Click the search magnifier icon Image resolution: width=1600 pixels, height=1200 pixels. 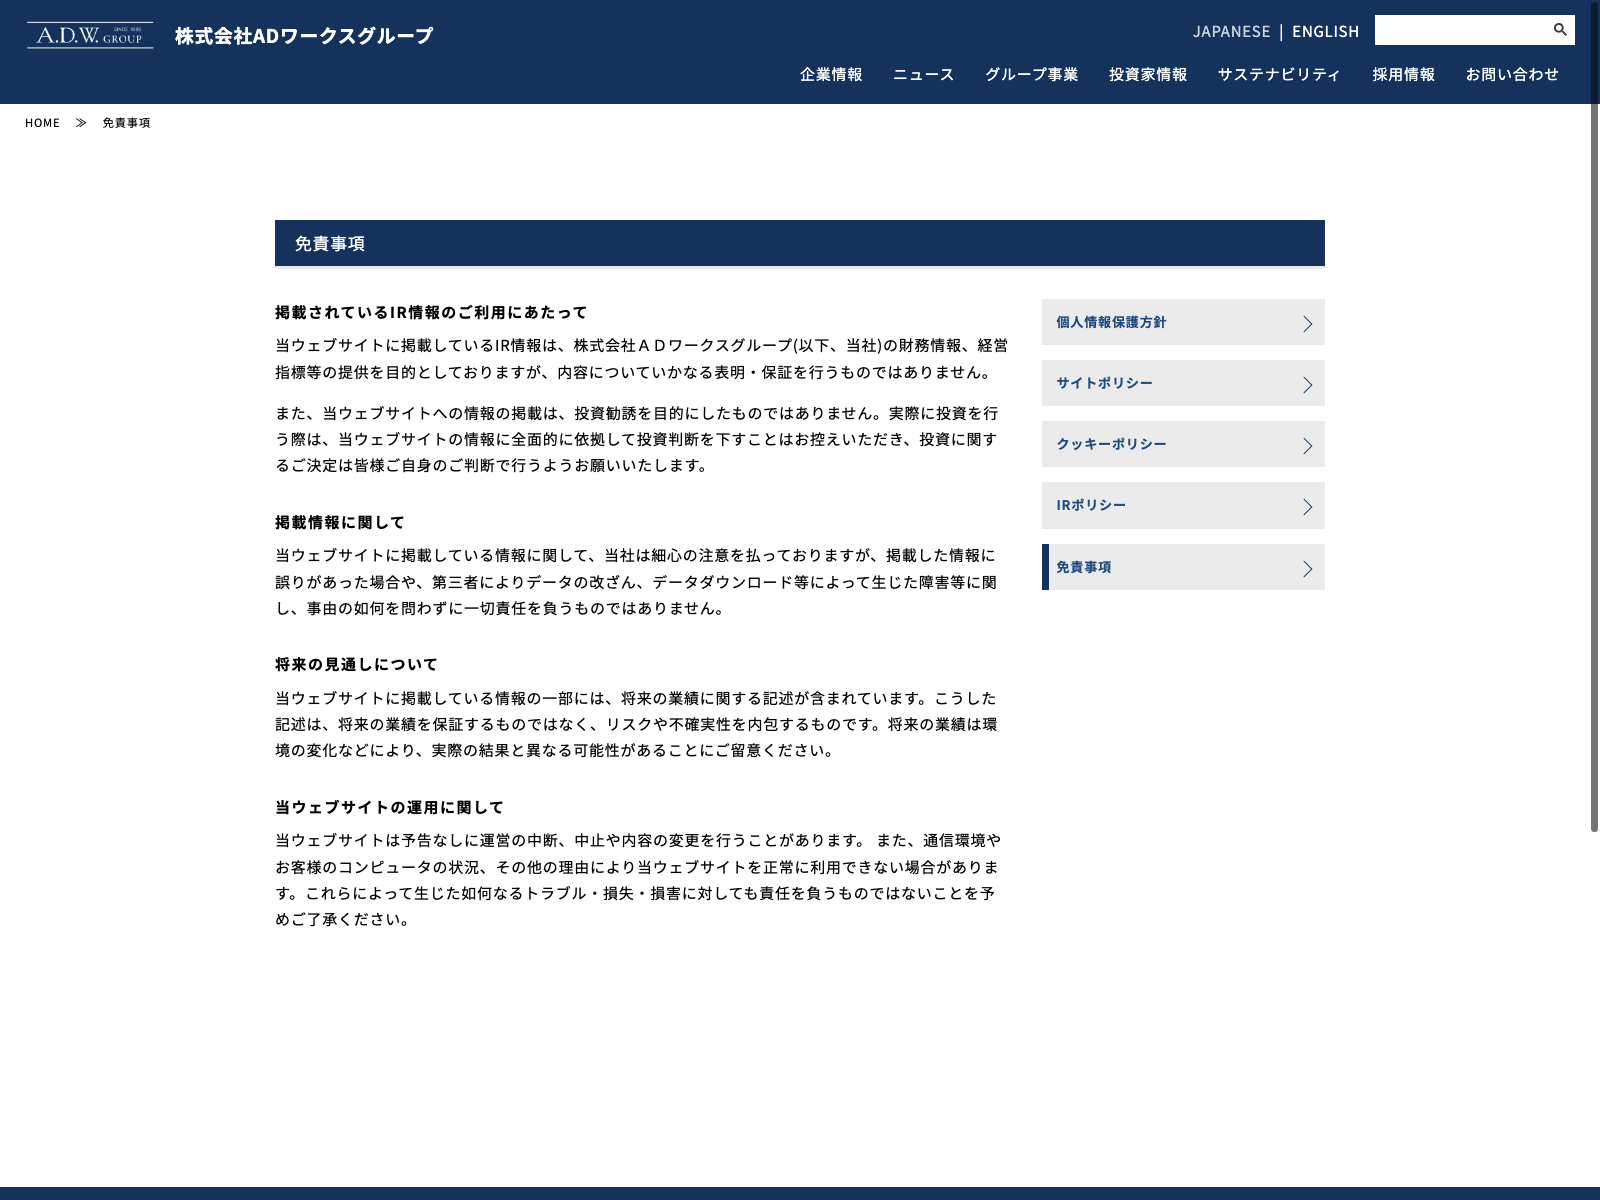point(1559,30)
